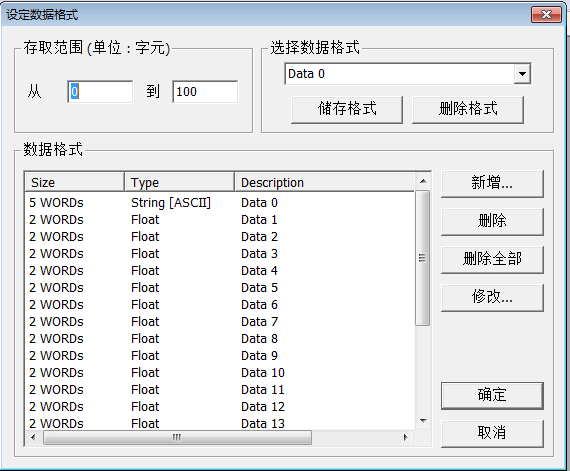The width and height of the screenshot is (570, 471).
Task: Click the 删除 button beside the list
Action: point(492,221)
